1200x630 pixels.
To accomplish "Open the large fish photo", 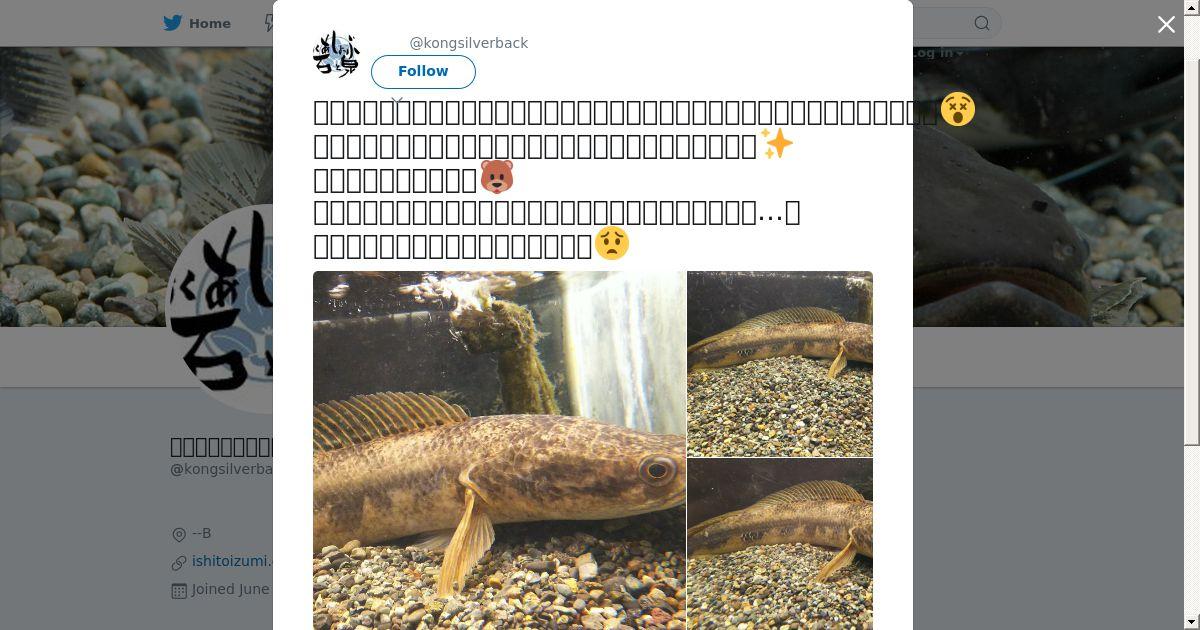I will tap(499, 450).
